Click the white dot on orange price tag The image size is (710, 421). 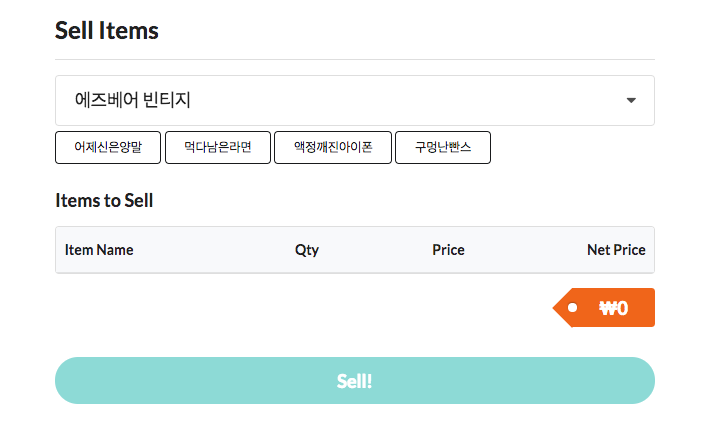pos(572,308)
